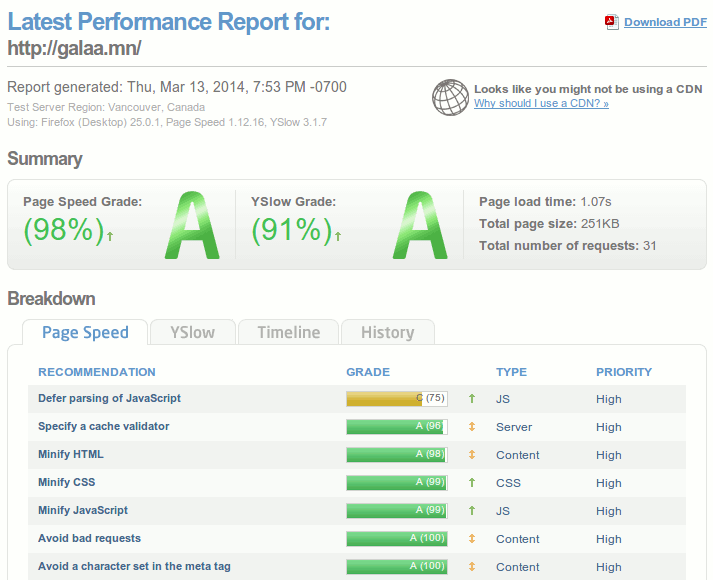The height and width of the screenshot is (580, 713).
Task: Sort by the PRIORITY column header
Action: tap(623, 372)
